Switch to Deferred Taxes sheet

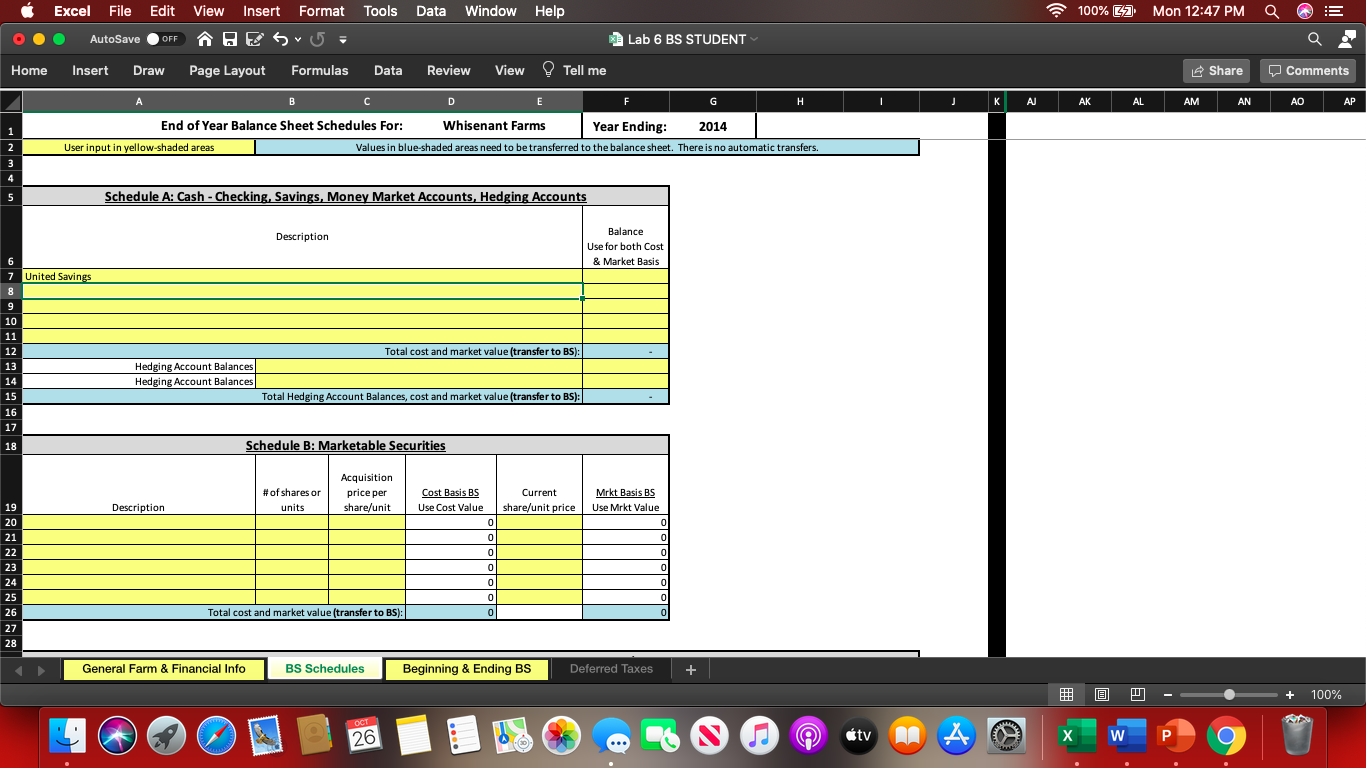(611, 669)
